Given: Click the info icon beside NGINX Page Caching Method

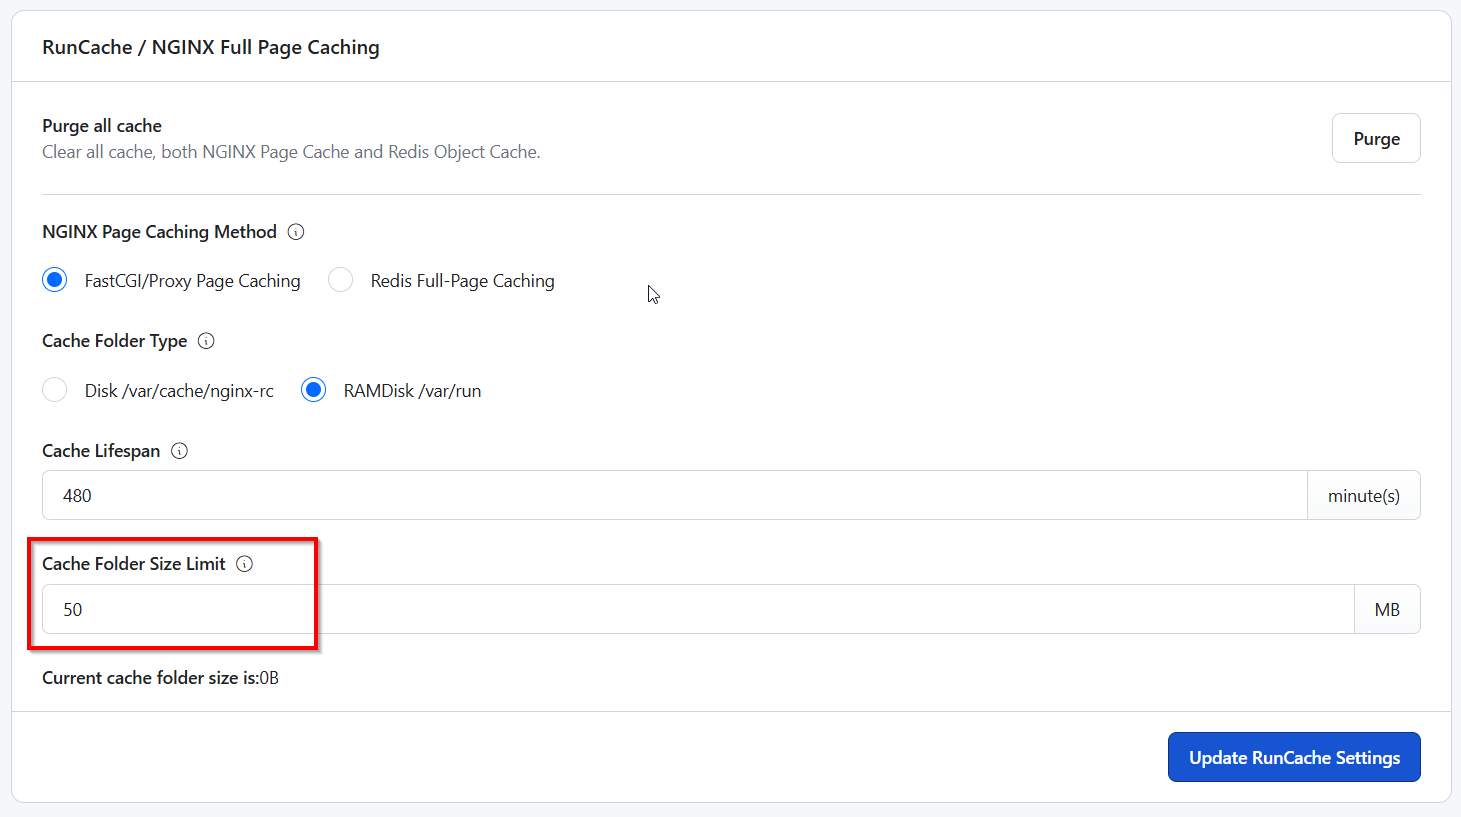Looking at the screenshot, I should click(x=296, y=232).
